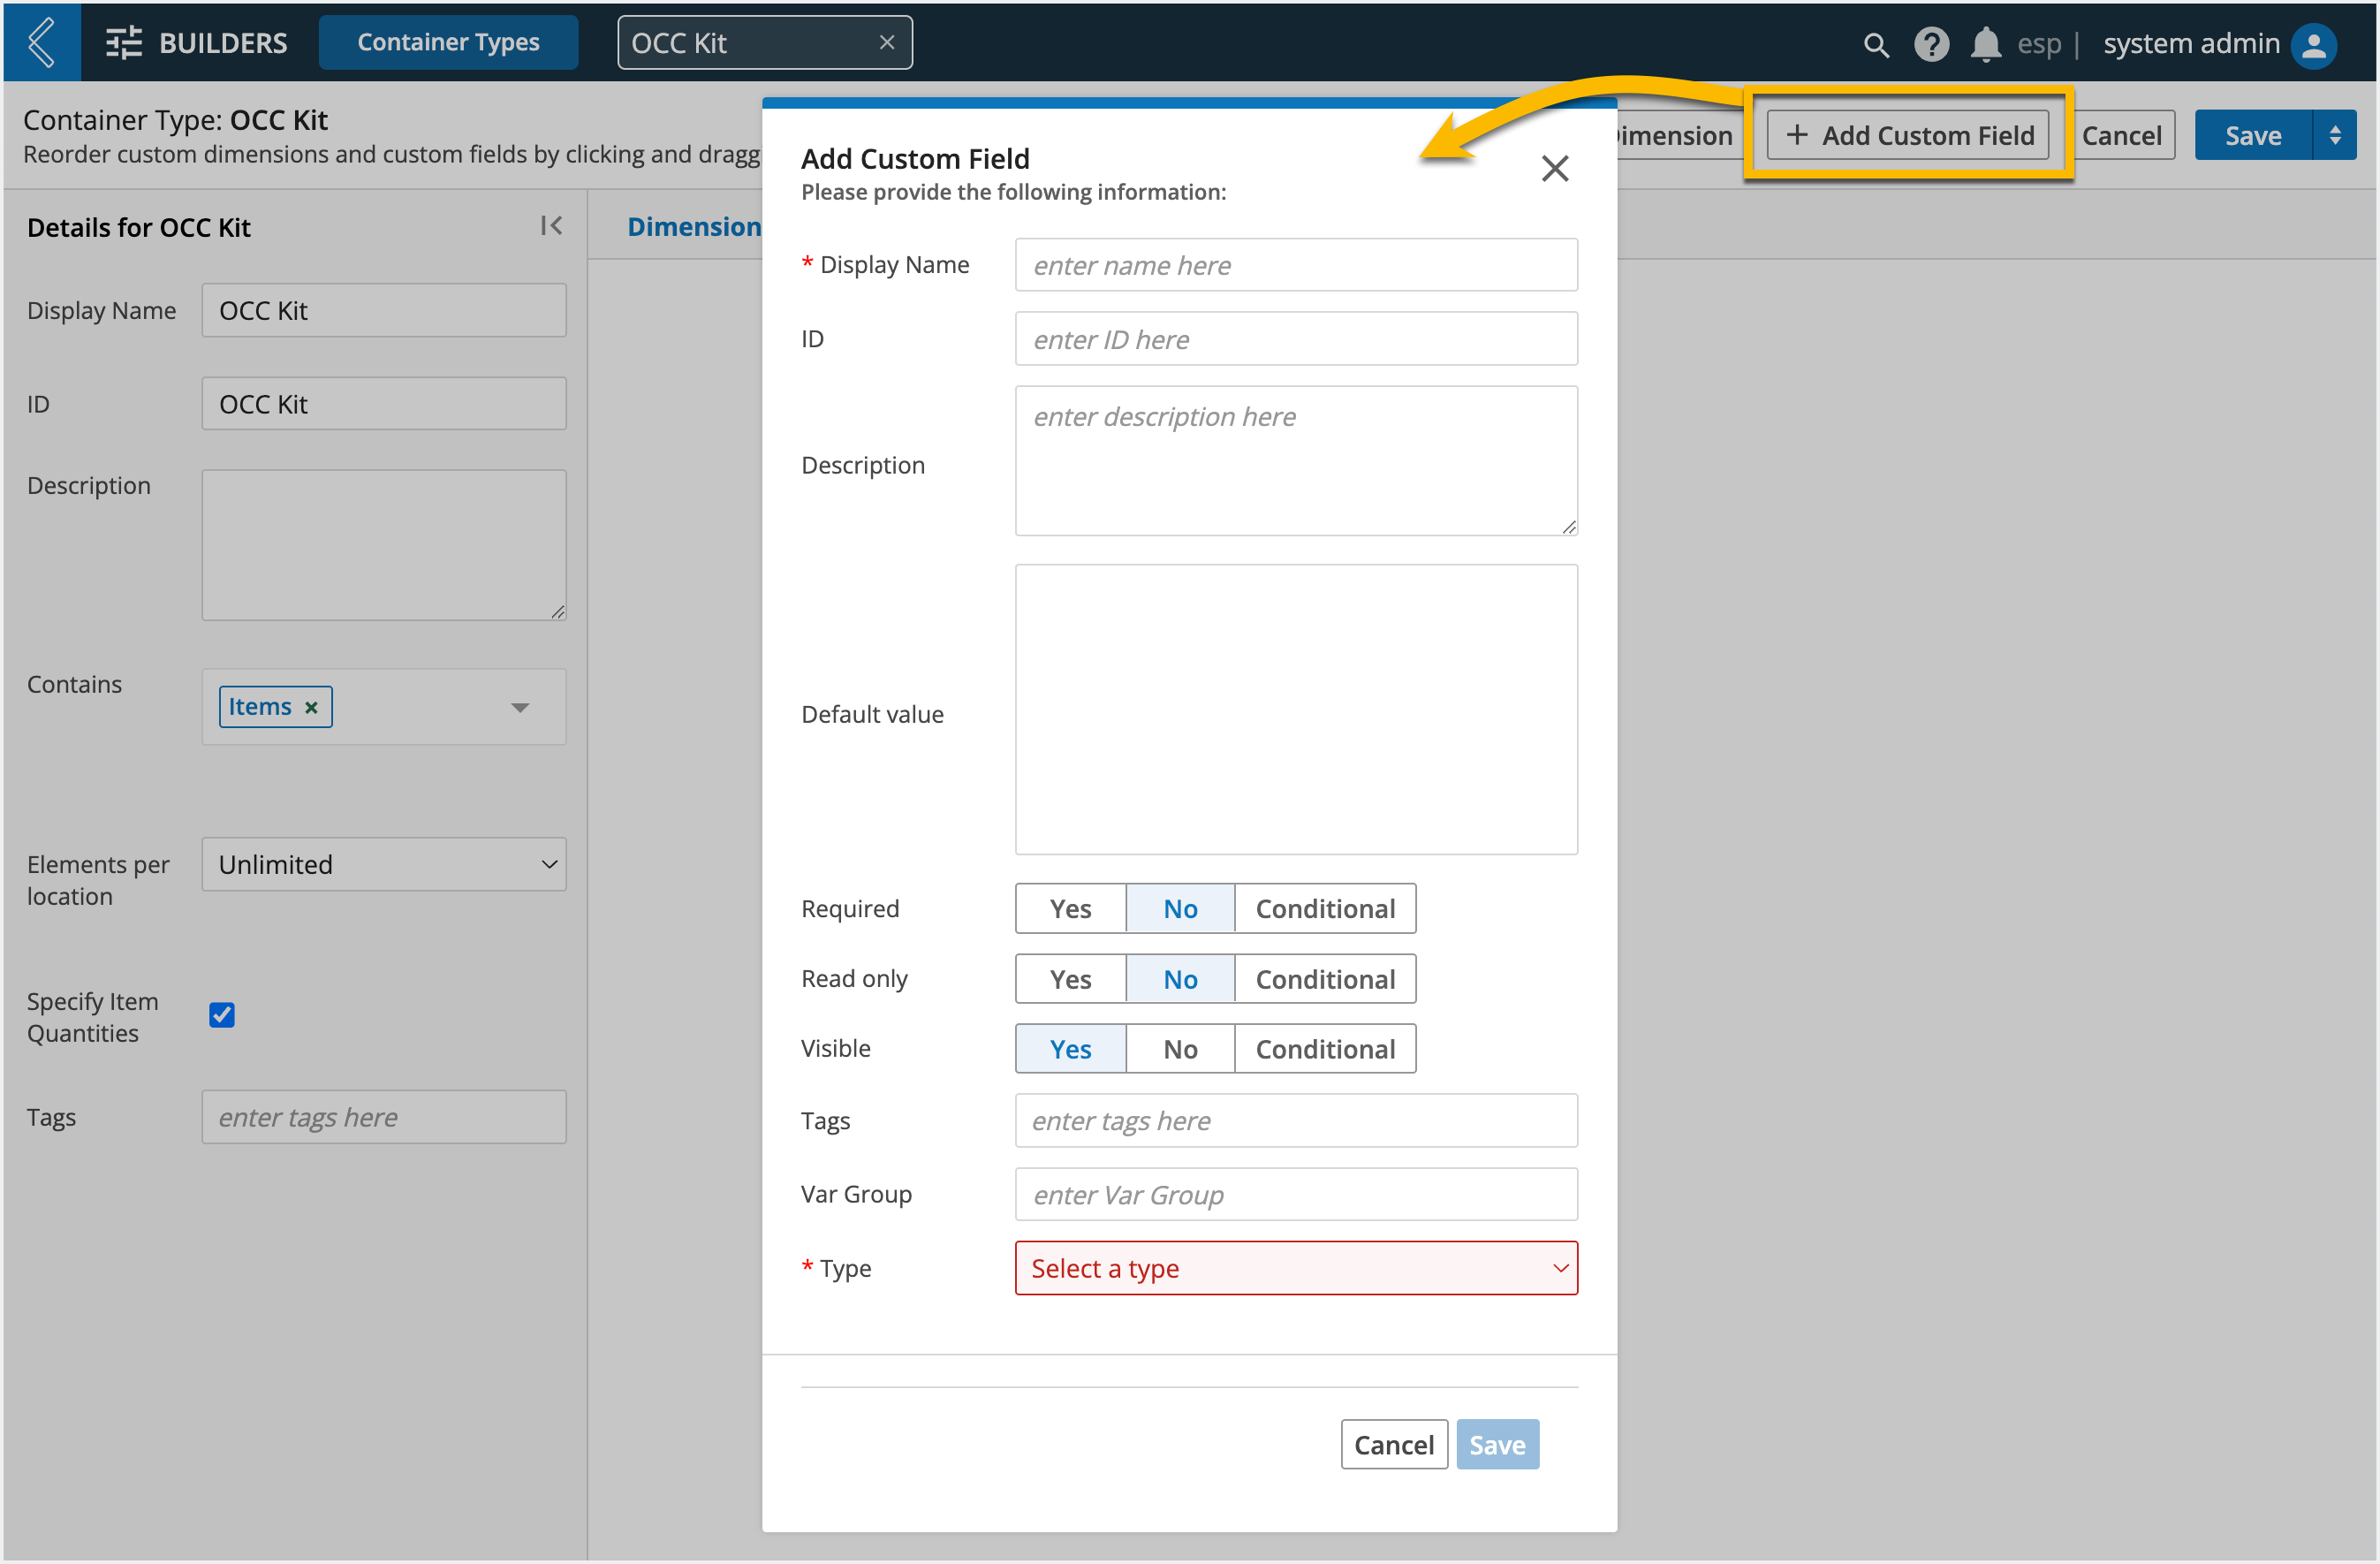Click the Var Group input field
This screenshot has height=1564, width=2380.
tap(1296, 1194)
